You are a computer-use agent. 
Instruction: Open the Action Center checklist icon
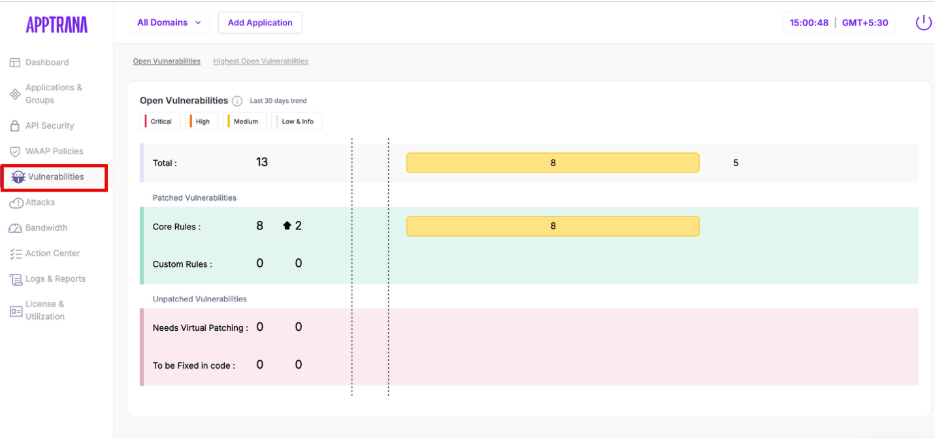[x=15, y=254]
